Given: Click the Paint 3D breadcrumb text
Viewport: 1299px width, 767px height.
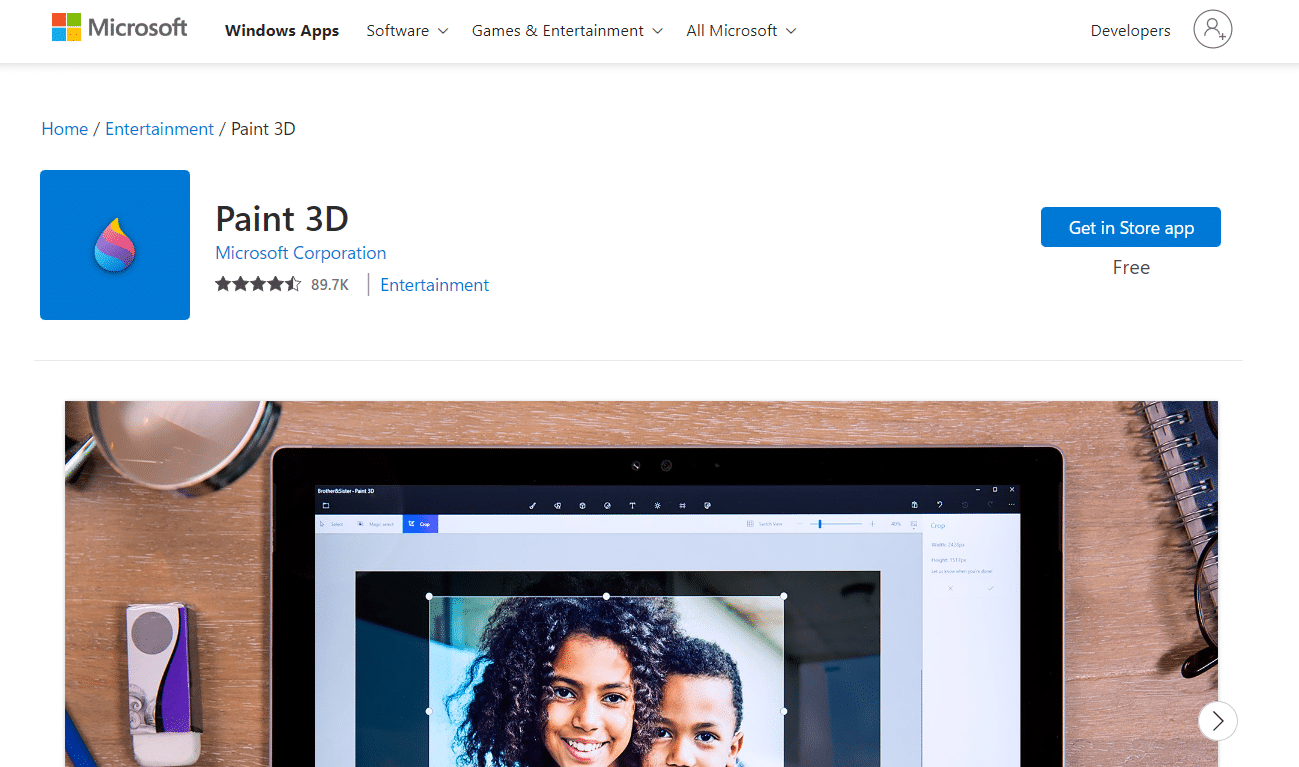Looking at the screenshot, I should point(263,129).
